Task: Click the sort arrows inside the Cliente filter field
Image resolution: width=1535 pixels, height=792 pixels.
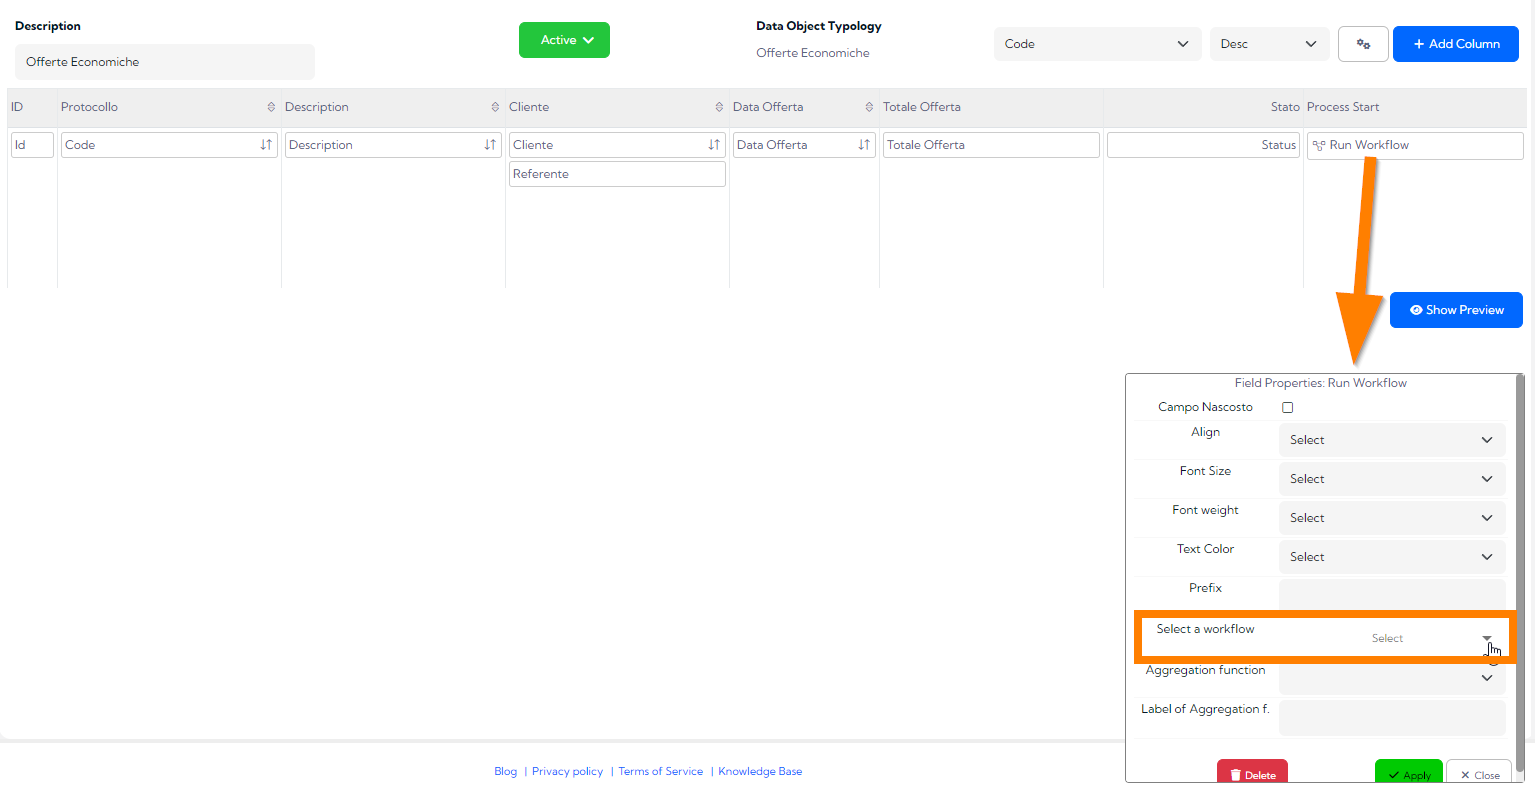Action: (715, 144)
